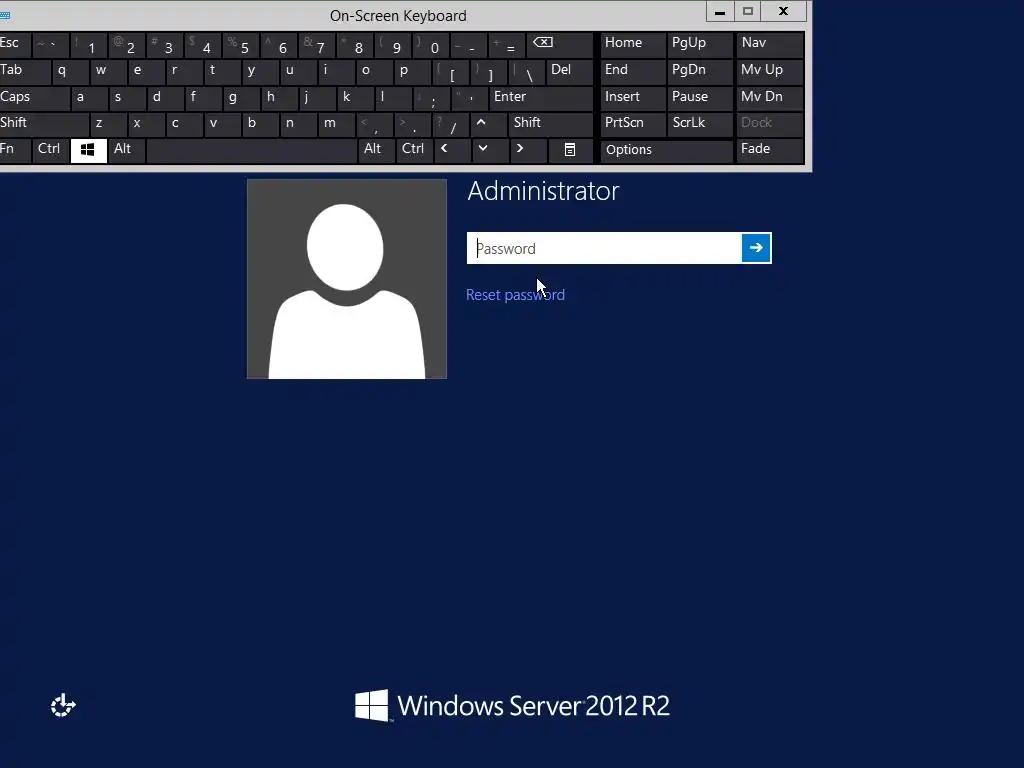Tap the number 0 key

431,45
